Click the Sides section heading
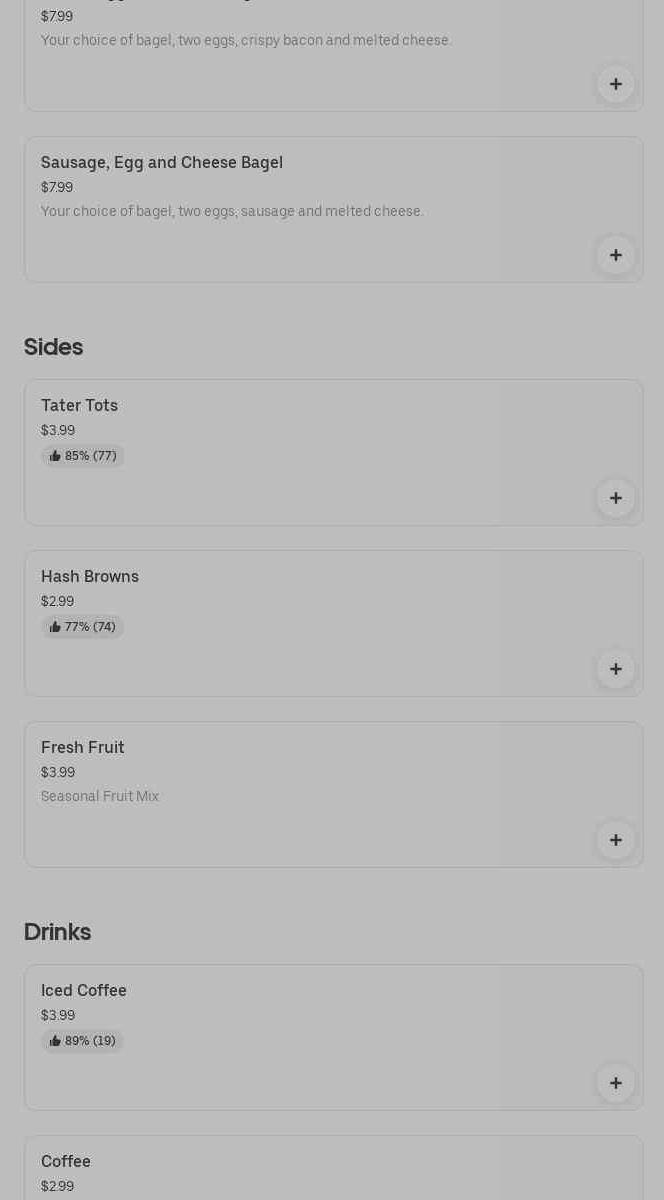 coord(53,347)
